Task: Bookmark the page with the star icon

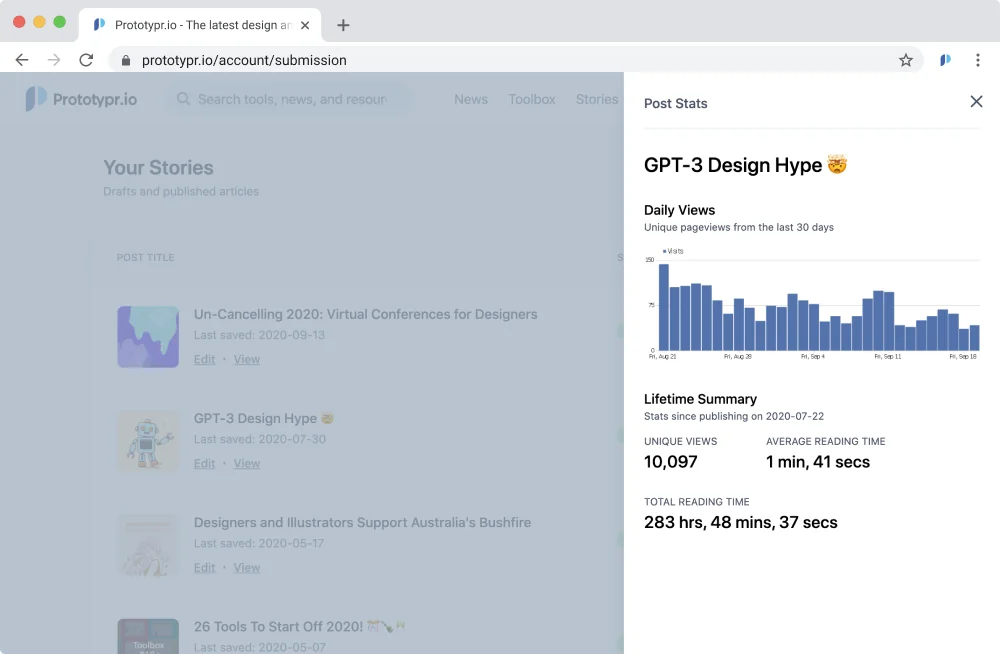Action: click(x=906, y=60)
